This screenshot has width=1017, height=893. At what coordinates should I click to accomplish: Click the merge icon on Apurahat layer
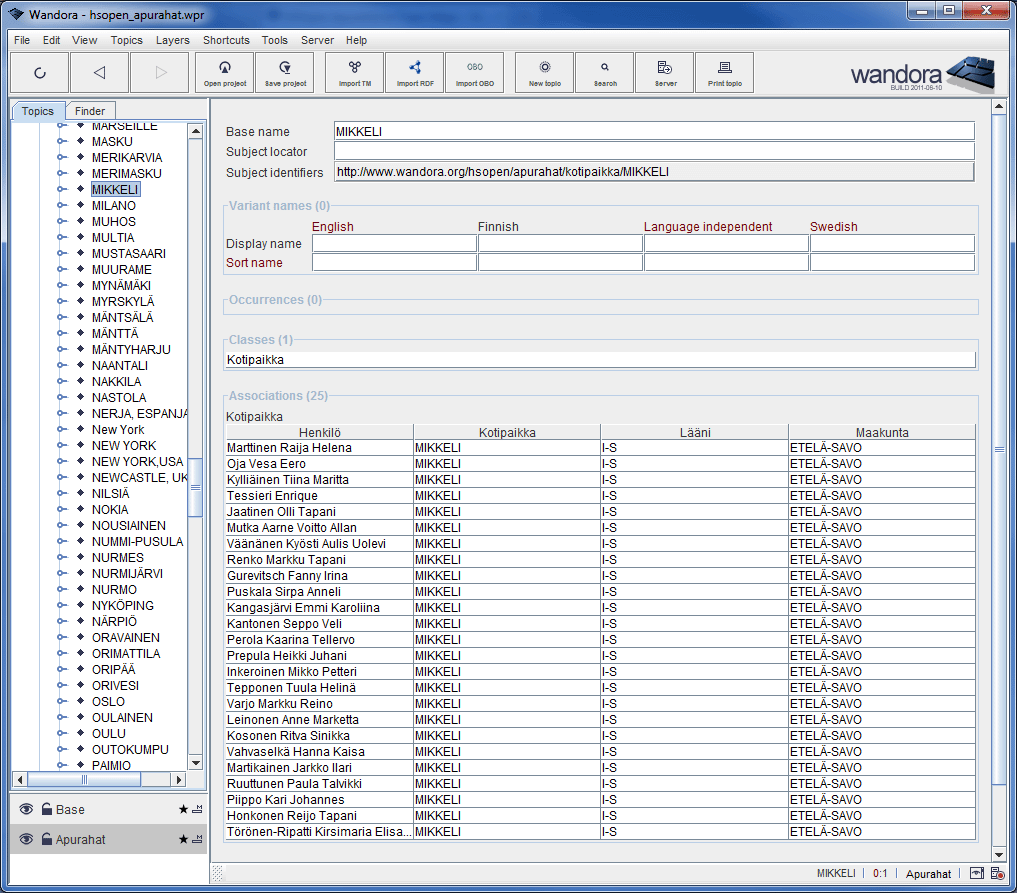pos(197,839)
